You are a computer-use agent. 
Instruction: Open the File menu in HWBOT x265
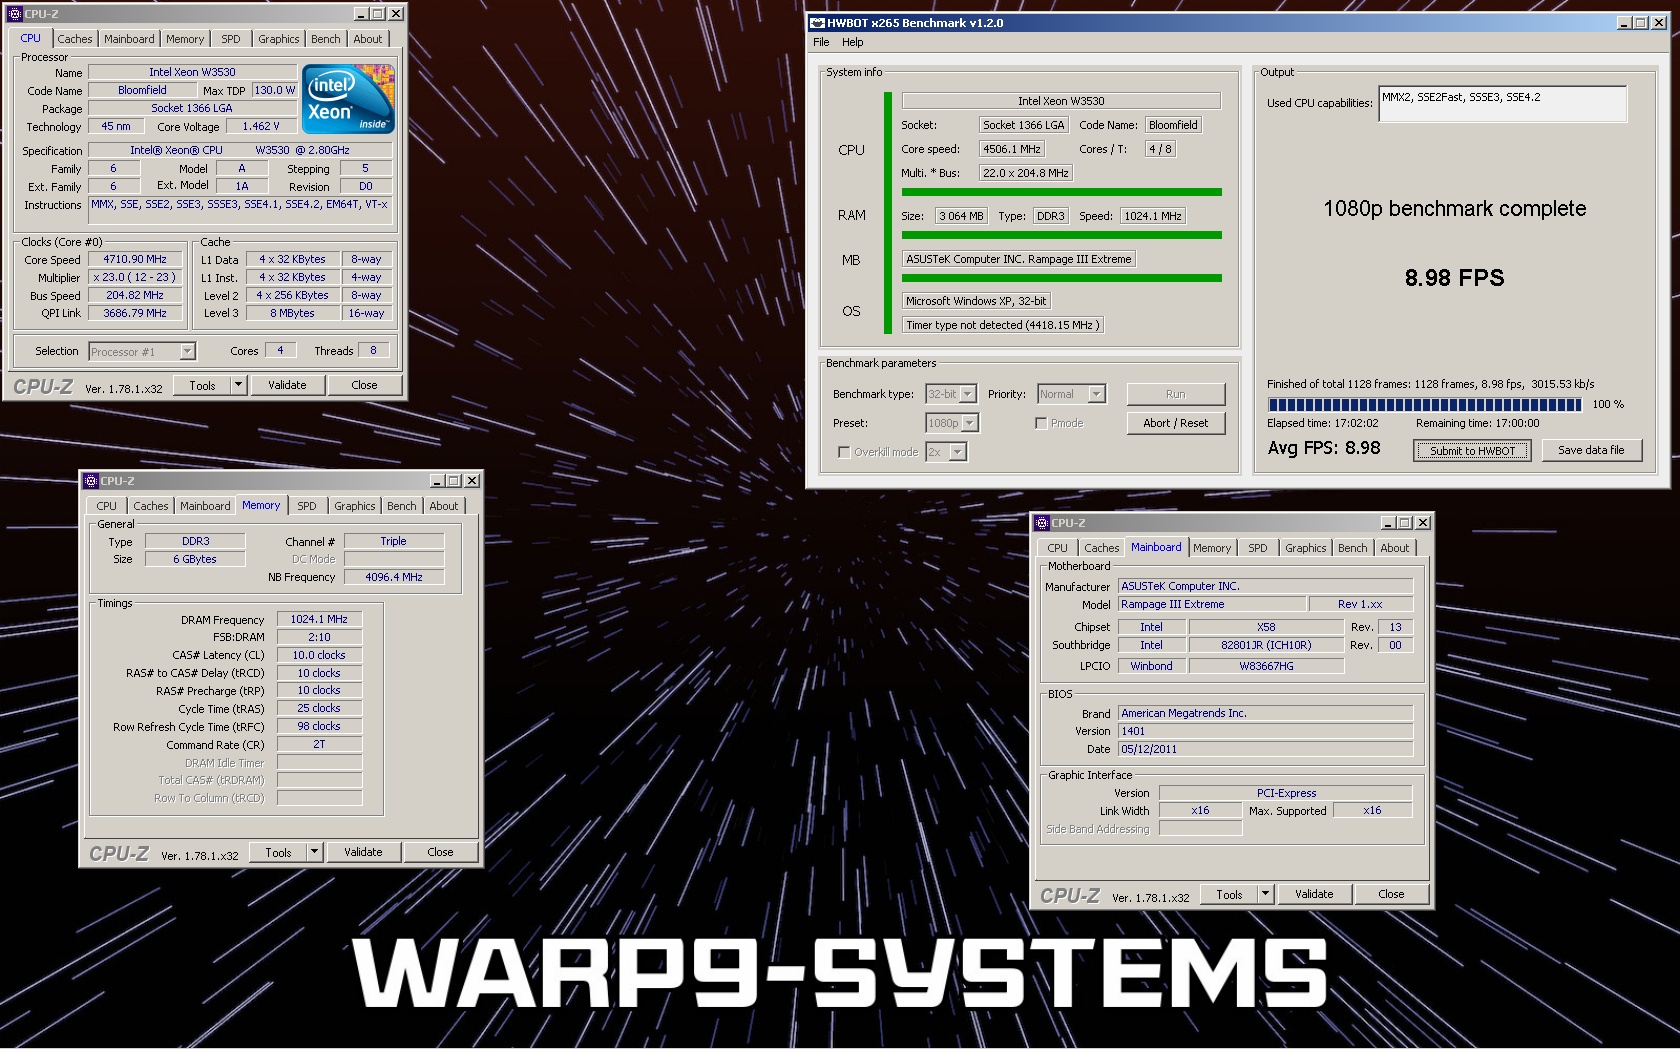tap(821, 42)
